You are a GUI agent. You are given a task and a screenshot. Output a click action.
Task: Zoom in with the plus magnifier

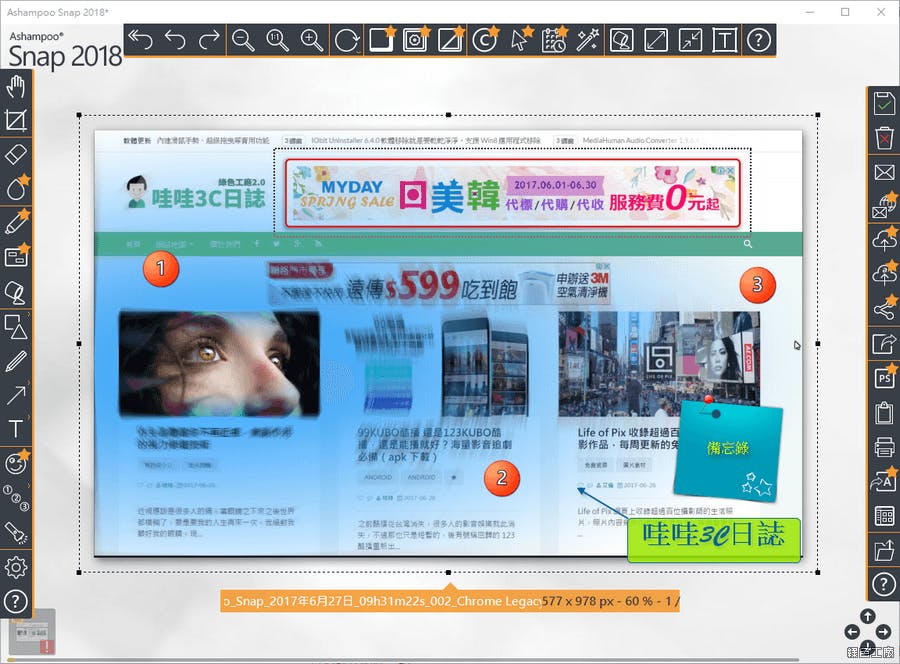tap(312, 40)
